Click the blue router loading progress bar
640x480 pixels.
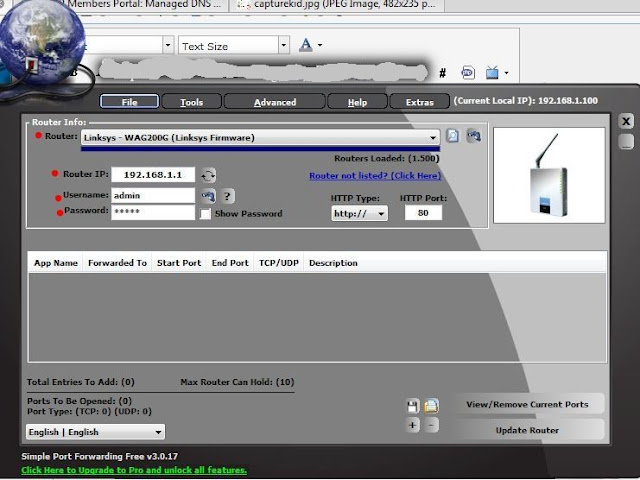(260, 149)
